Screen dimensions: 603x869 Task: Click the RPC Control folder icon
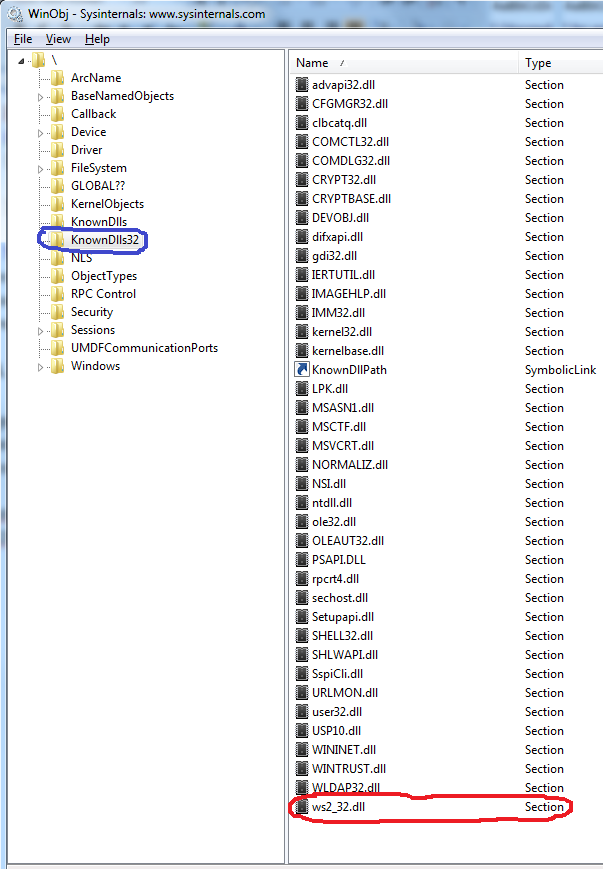58,294
